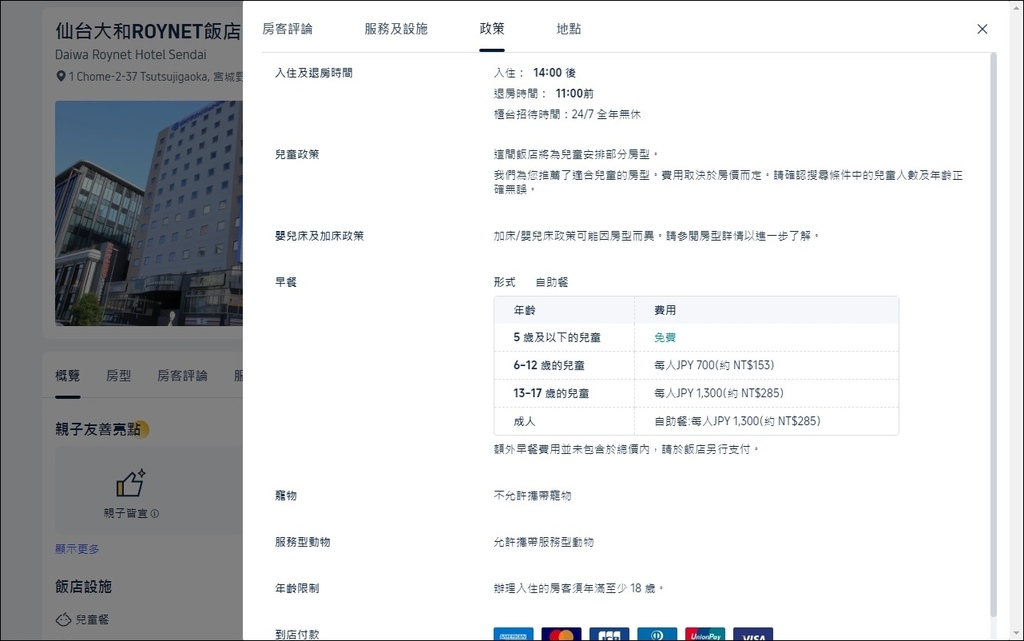
Task: Click '櫃台招待時間：24/7 全年無休' text
Action: [568, 115]
